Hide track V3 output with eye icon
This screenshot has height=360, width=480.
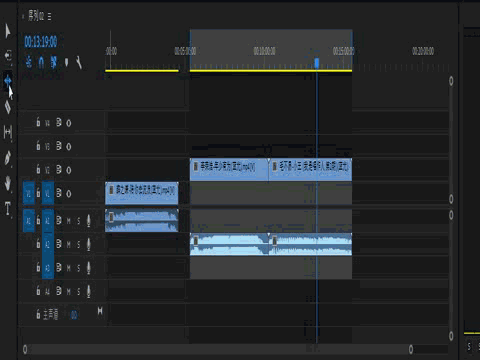pyautogui.click(x=69, y=146)
